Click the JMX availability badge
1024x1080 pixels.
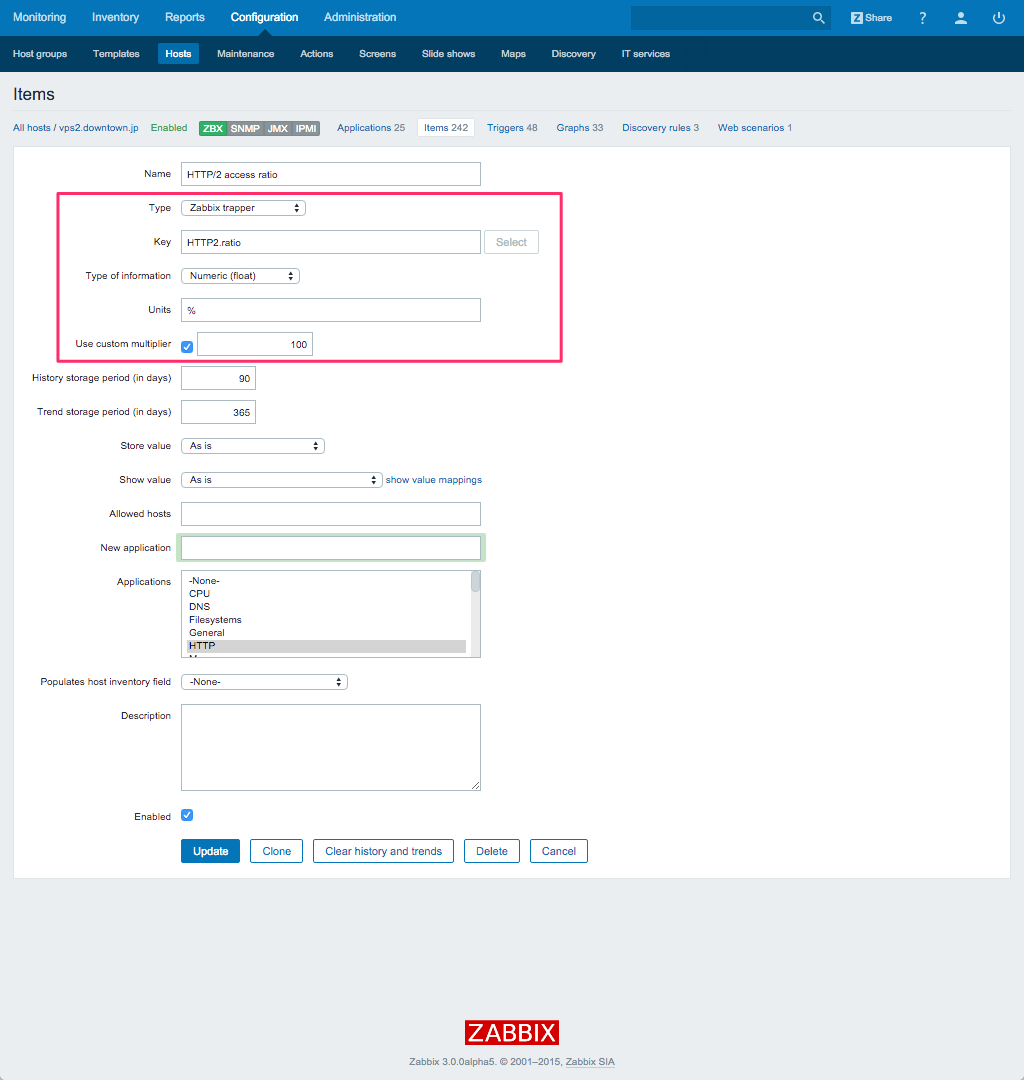(278, 128)
